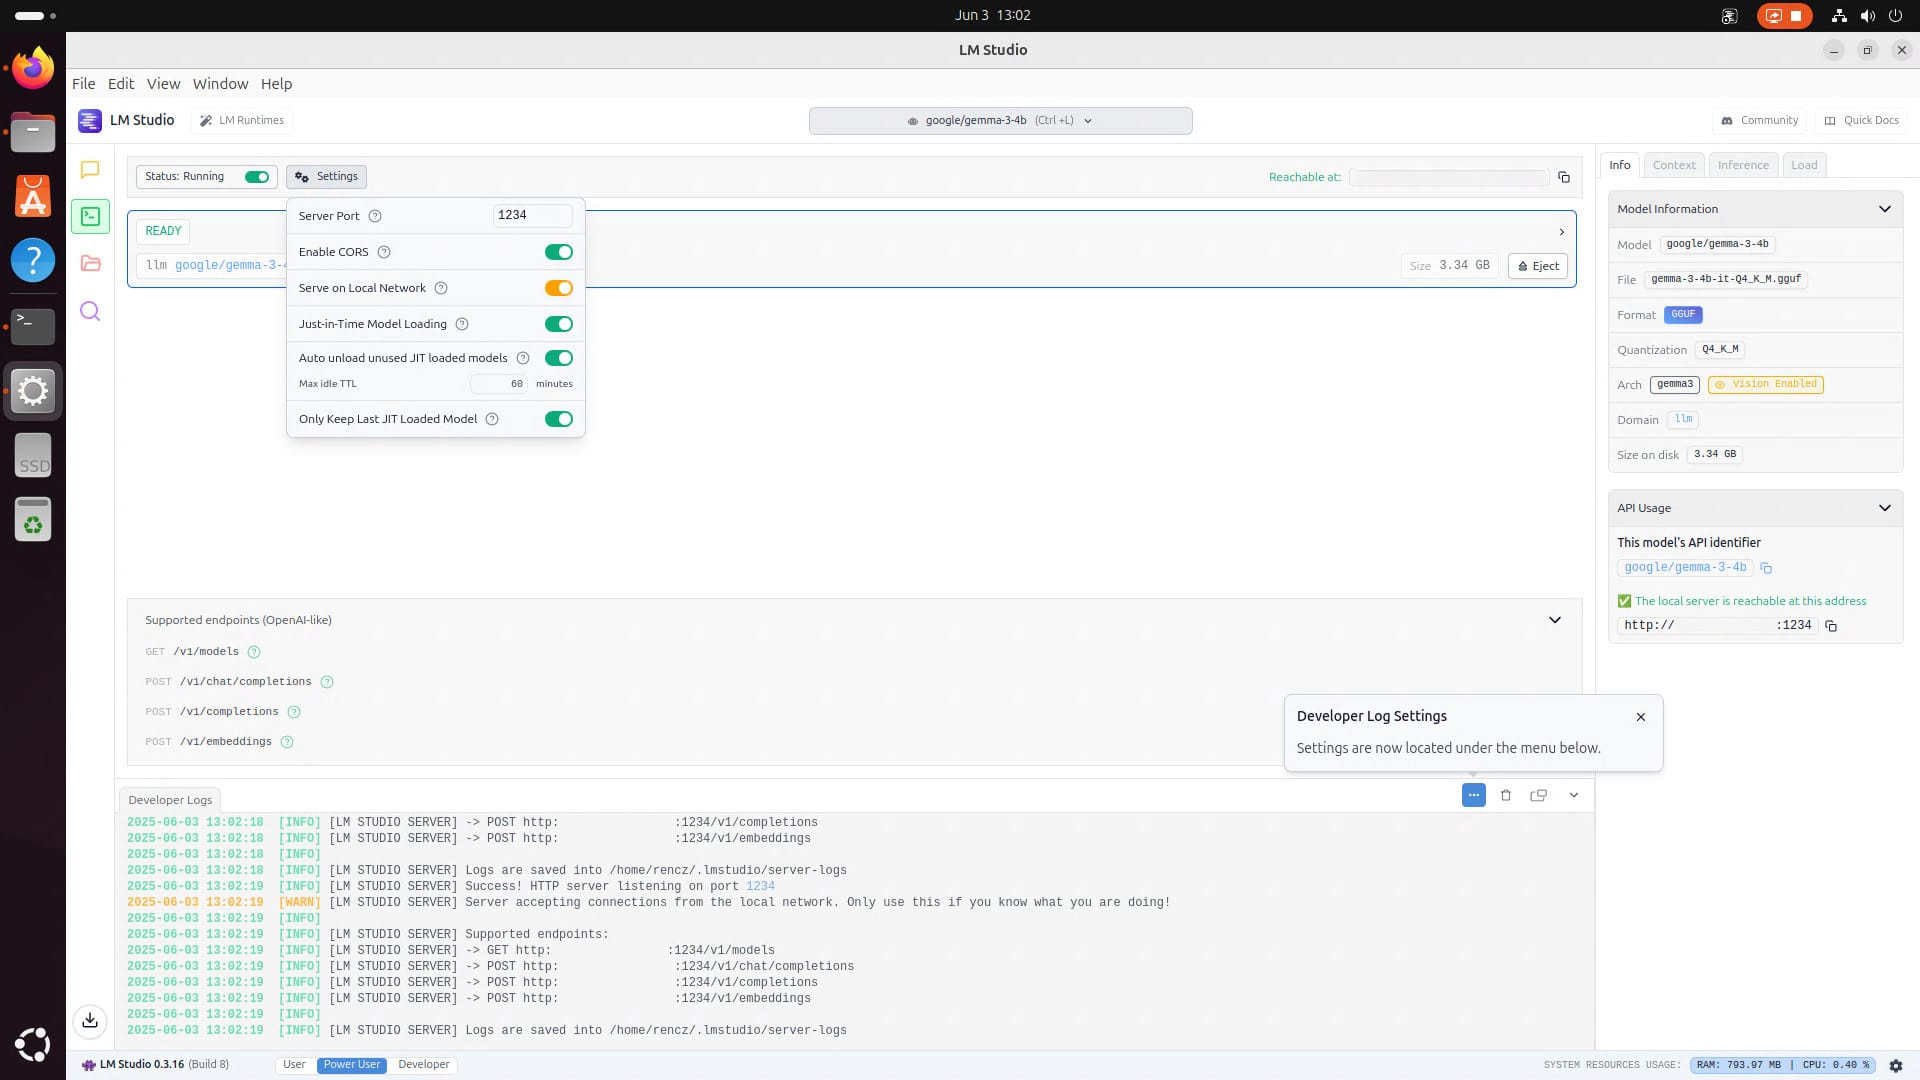Close the server Settings popup button
The image size is (1920, 1080).
(x=326, y=177)
